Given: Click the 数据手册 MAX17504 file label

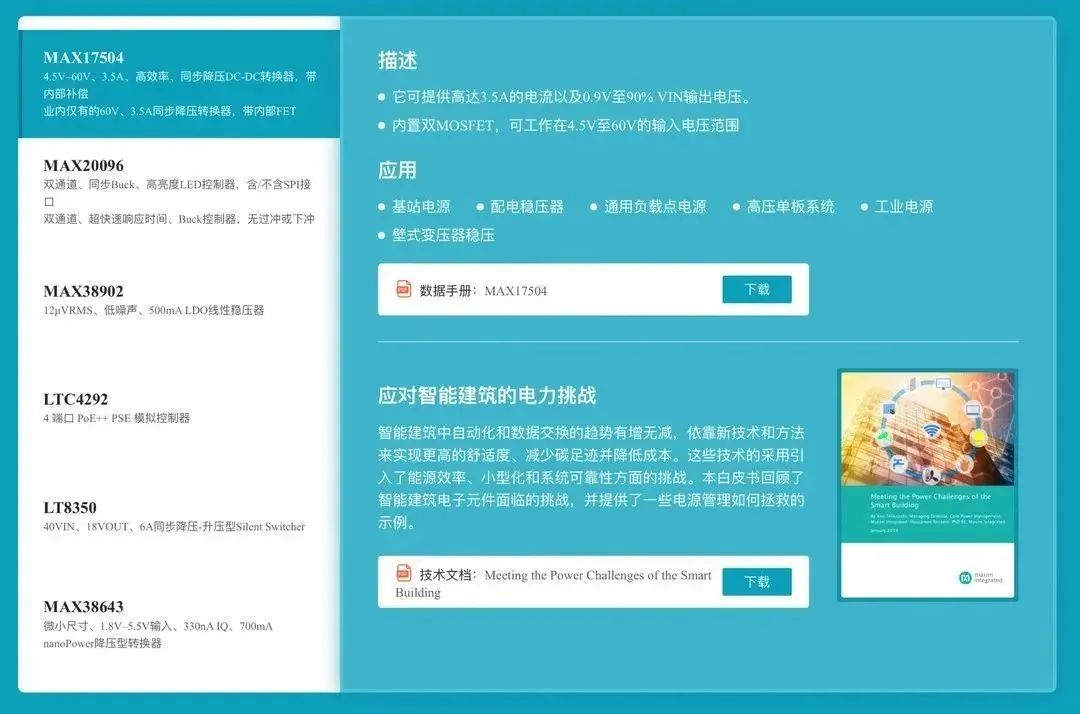Looking at the screenshot, I should click(483, 291).
